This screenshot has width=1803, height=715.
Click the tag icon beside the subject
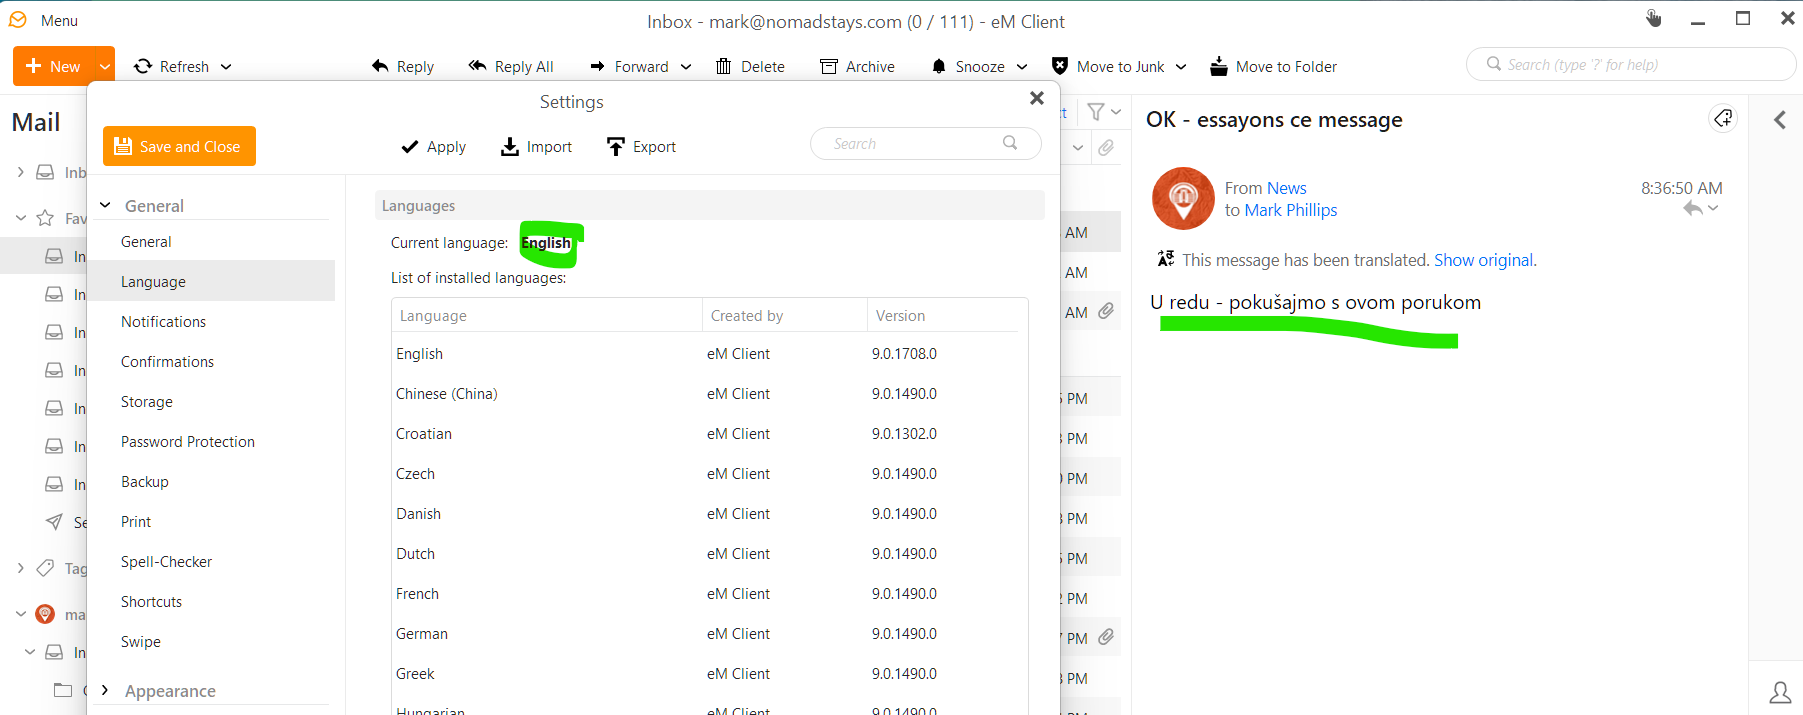click(x=1723, y=119)
